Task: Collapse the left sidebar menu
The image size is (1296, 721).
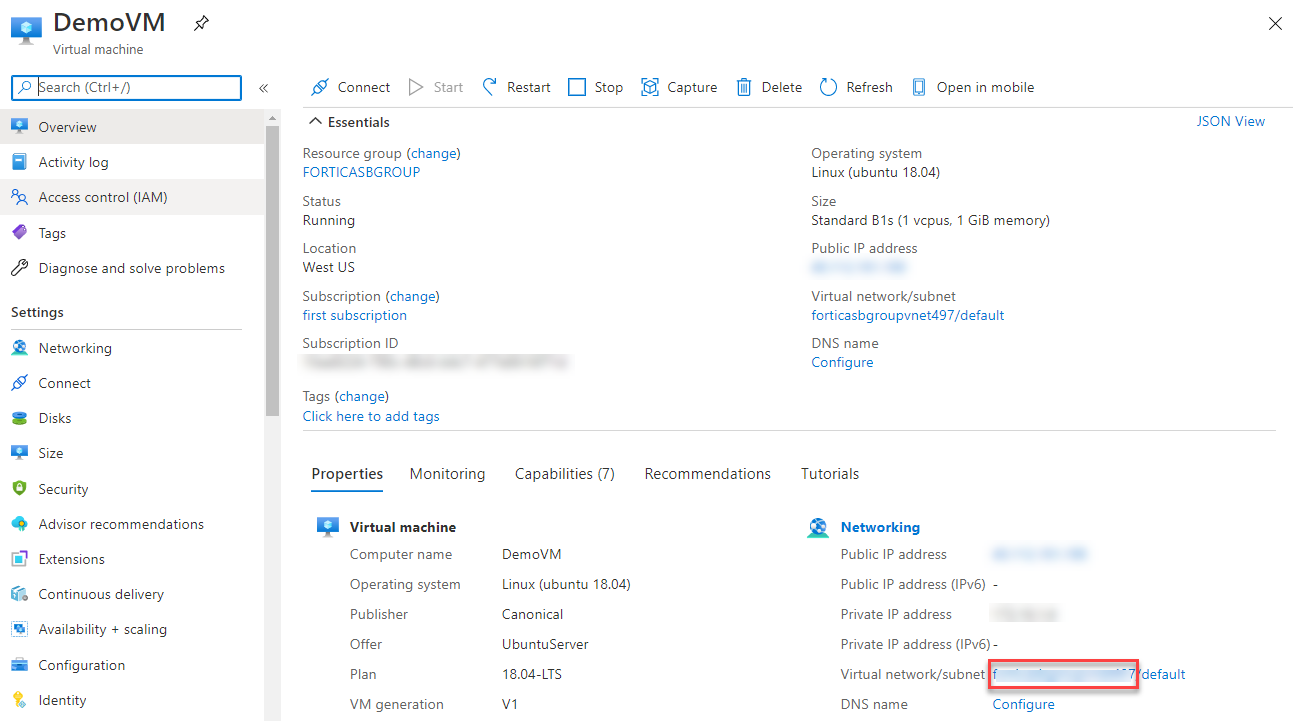Action: coord(264,88)
